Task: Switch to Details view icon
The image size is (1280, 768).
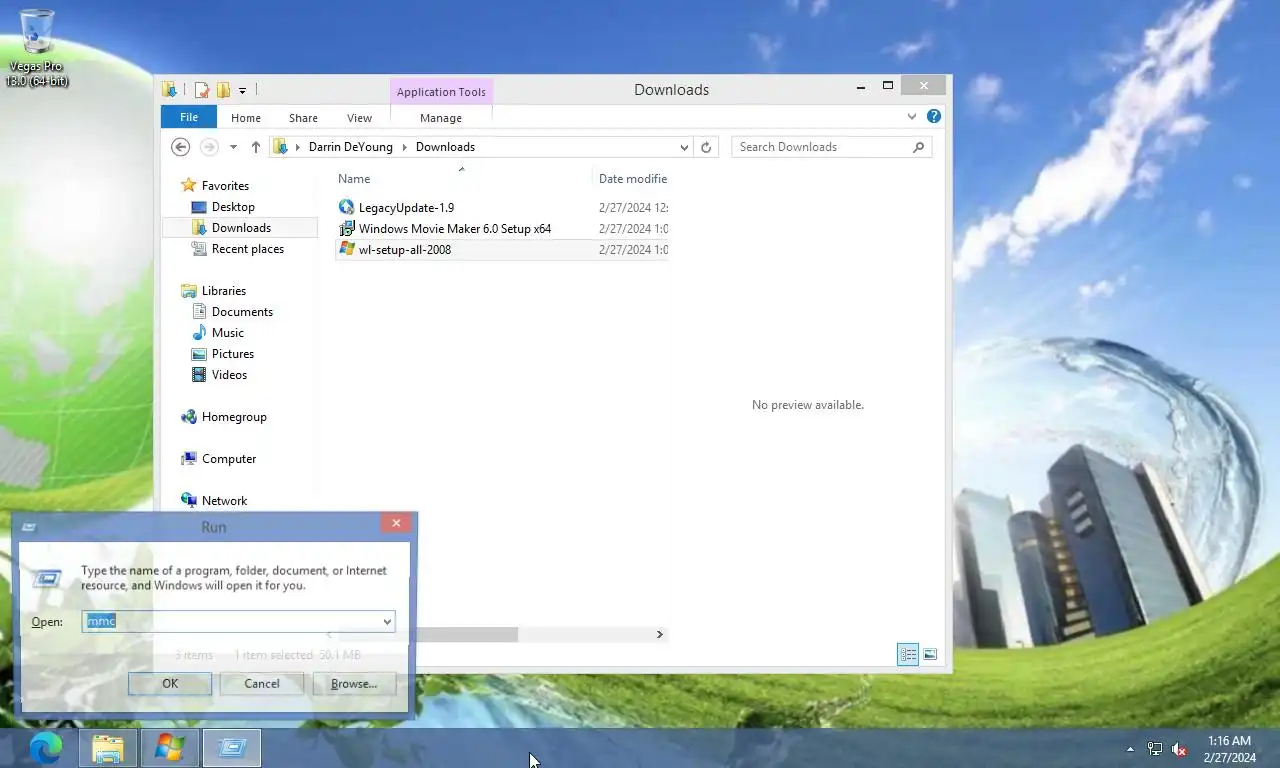Action: pyautogui.click(x=908, y=655)
